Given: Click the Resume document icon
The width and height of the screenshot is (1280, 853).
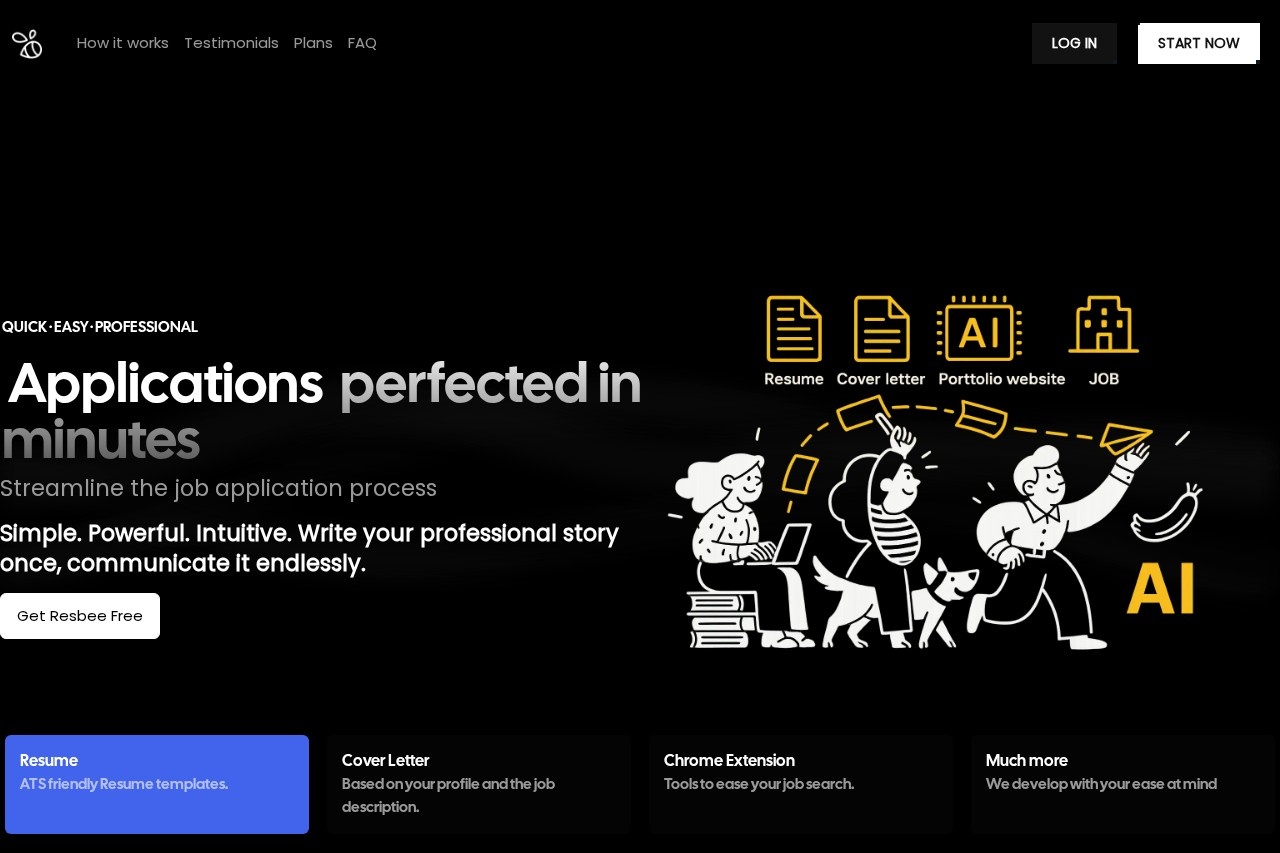Looking at the screenshot, I should [x=794, y=329].
